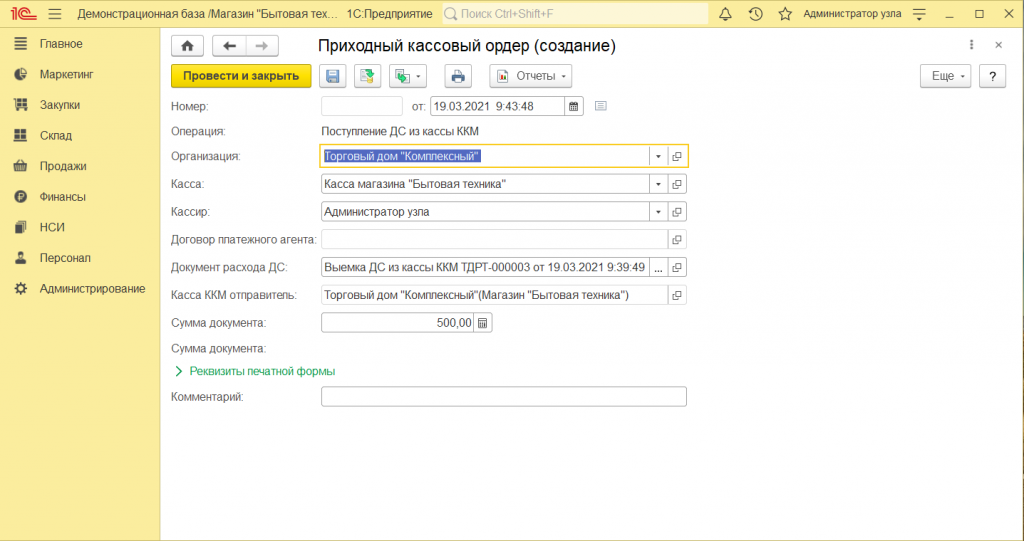Expand the Организация dropdown list
The height and width of the screenshot is (541, 1024).
658,157
